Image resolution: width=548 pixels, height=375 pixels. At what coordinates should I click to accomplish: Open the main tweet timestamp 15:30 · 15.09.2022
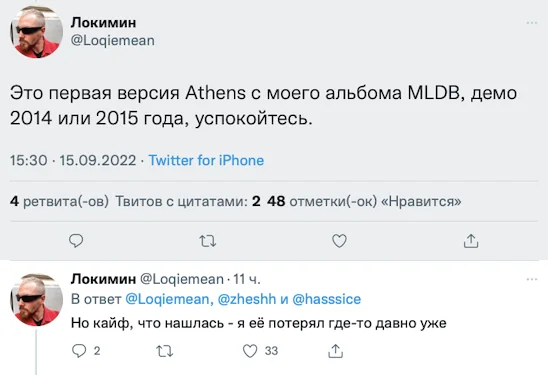[x=73, y=160]
